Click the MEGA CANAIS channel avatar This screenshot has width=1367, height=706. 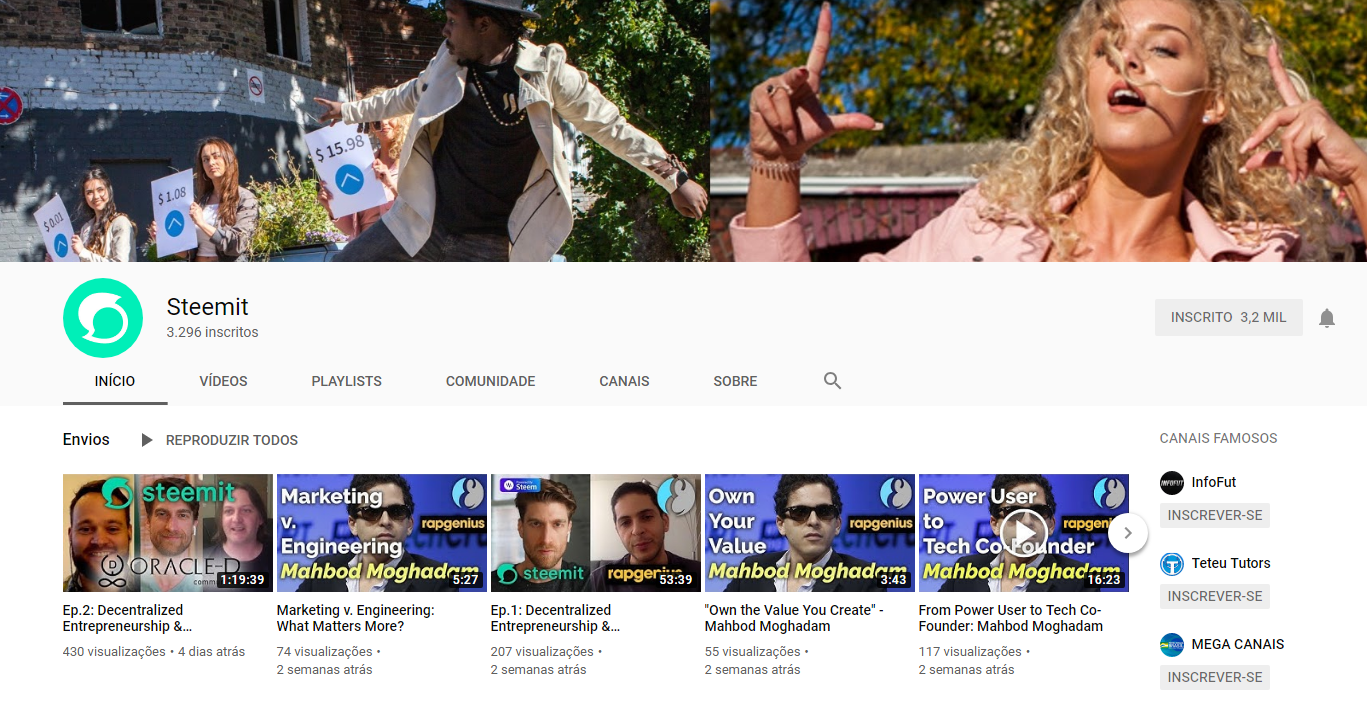[1172, 645]
